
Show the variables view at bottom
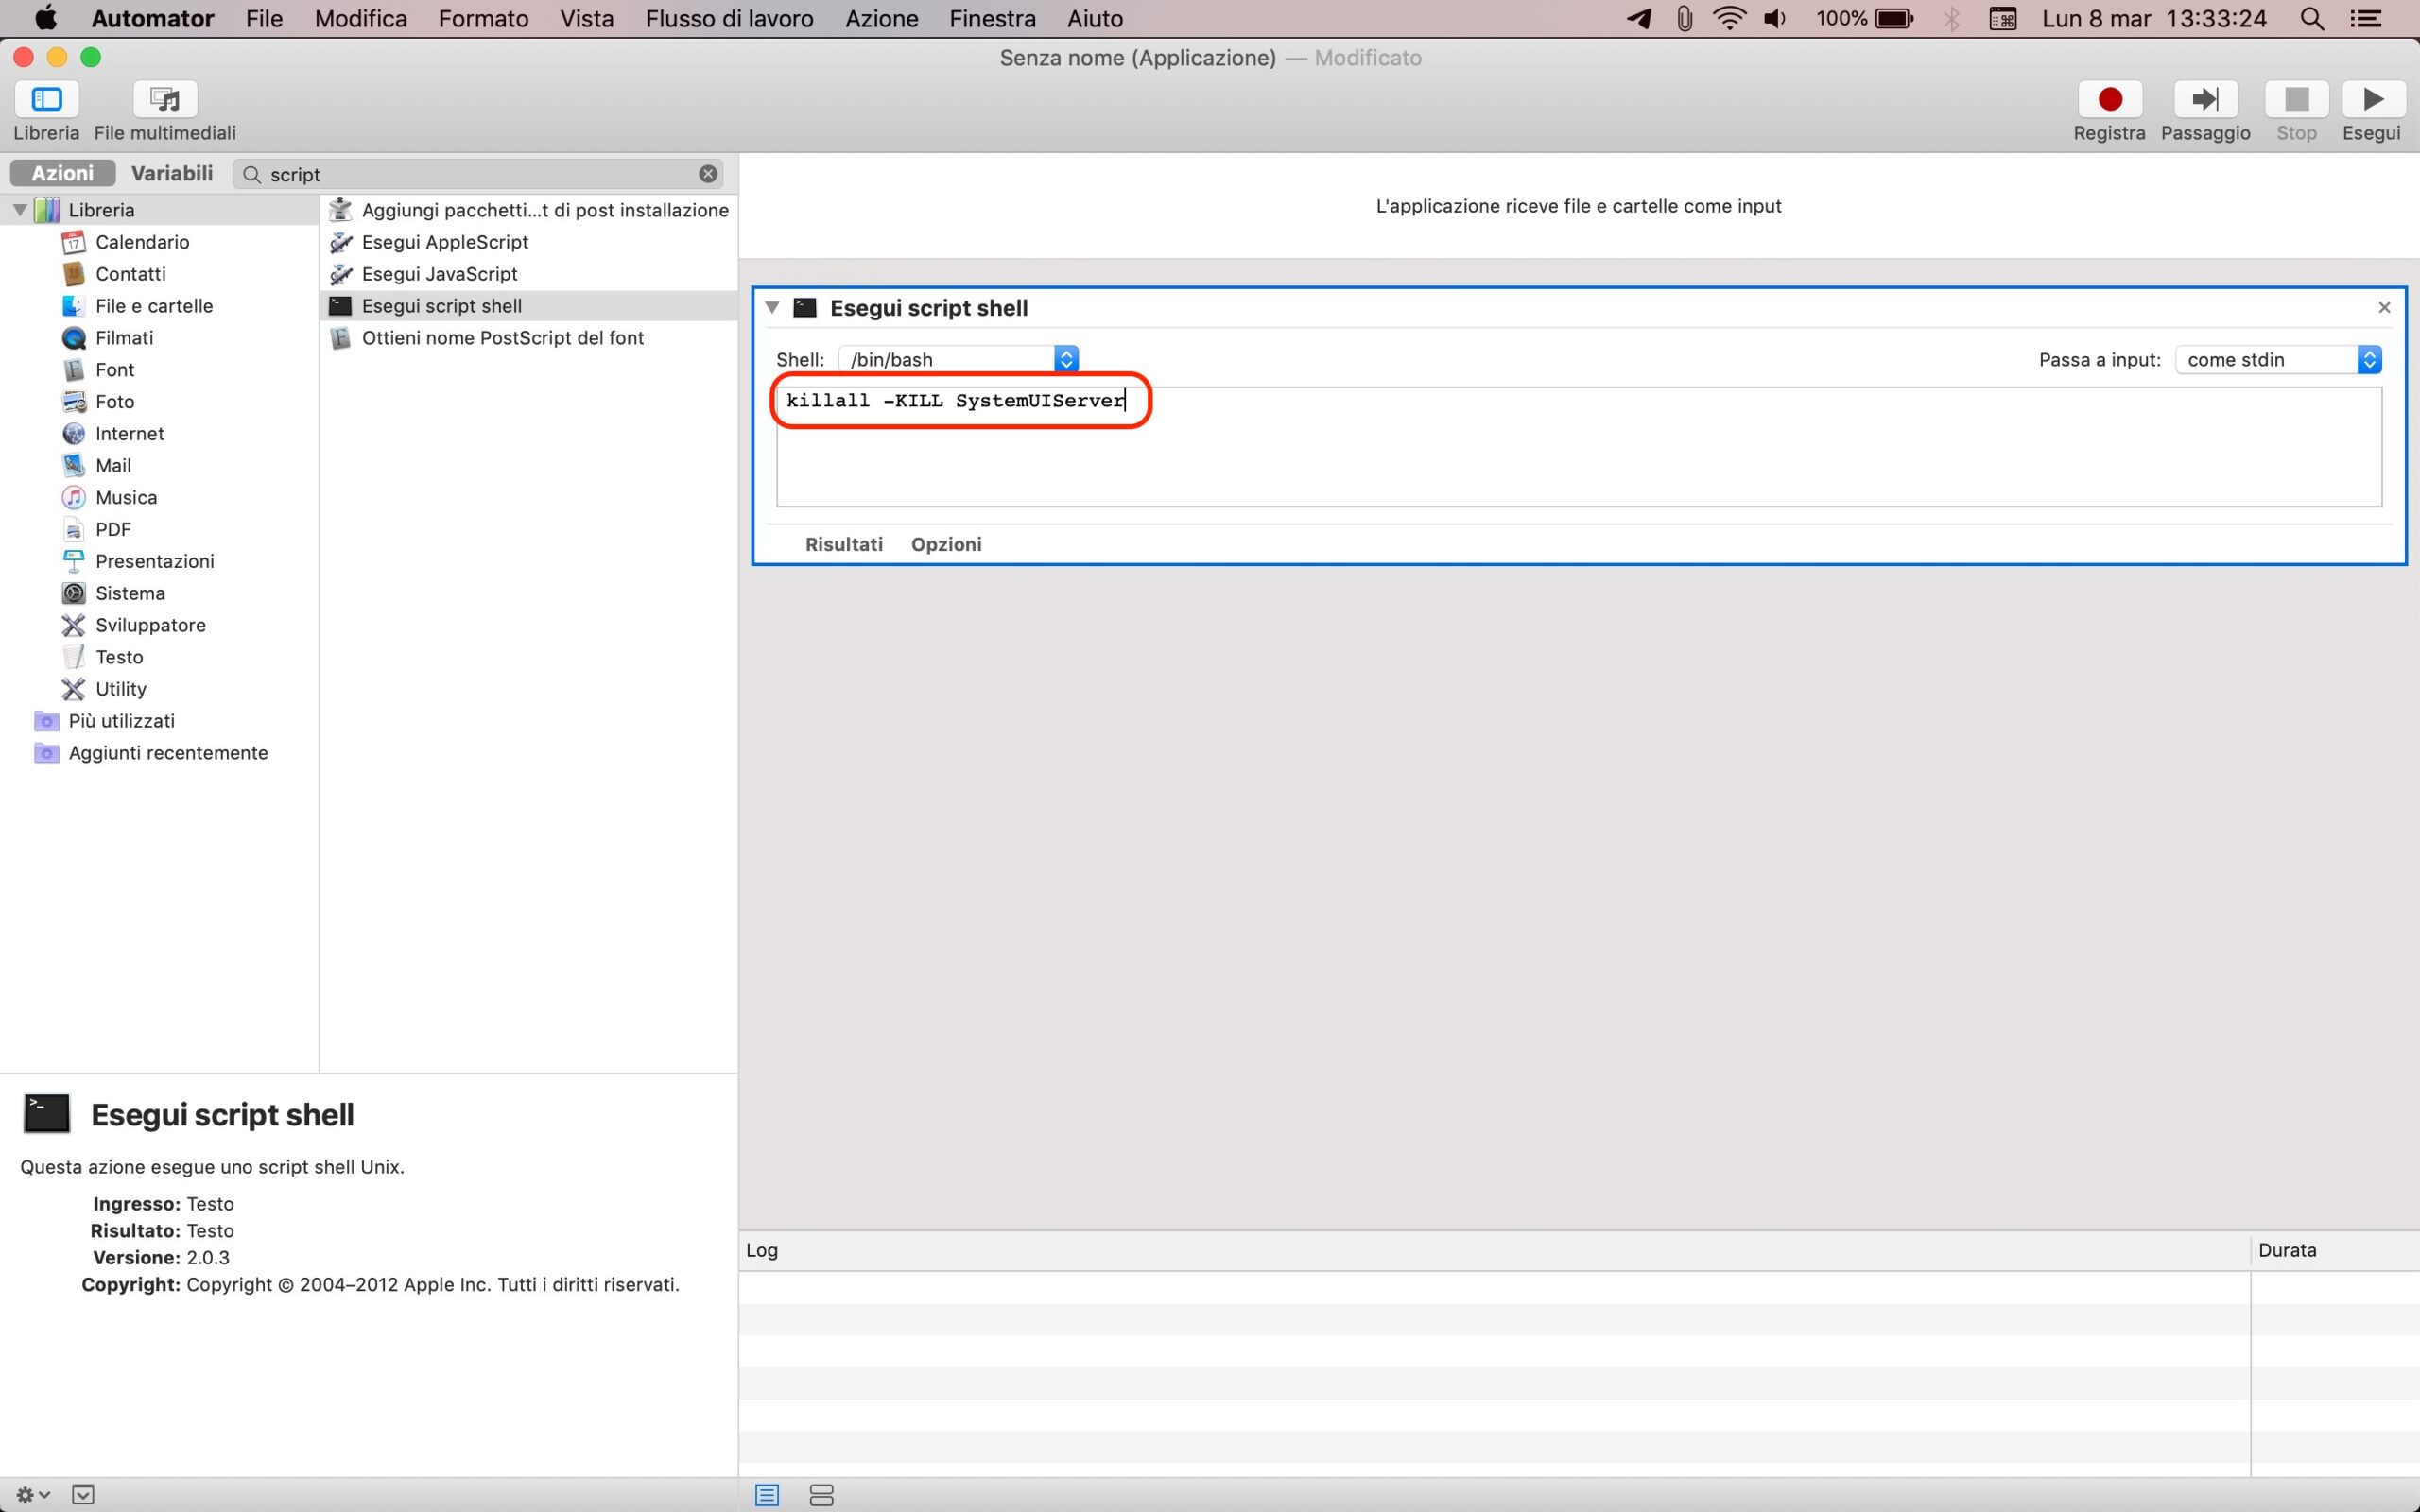(x=821, y=1495)
